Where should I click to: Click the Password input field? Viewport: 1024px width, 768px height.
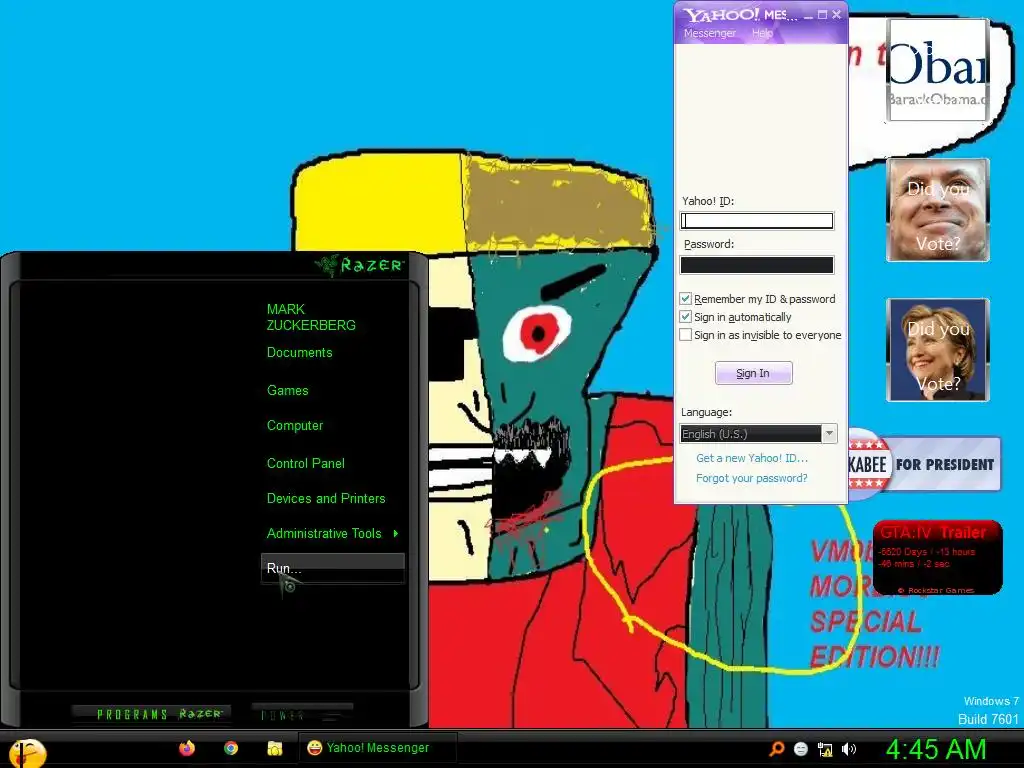tap(757, 264)
